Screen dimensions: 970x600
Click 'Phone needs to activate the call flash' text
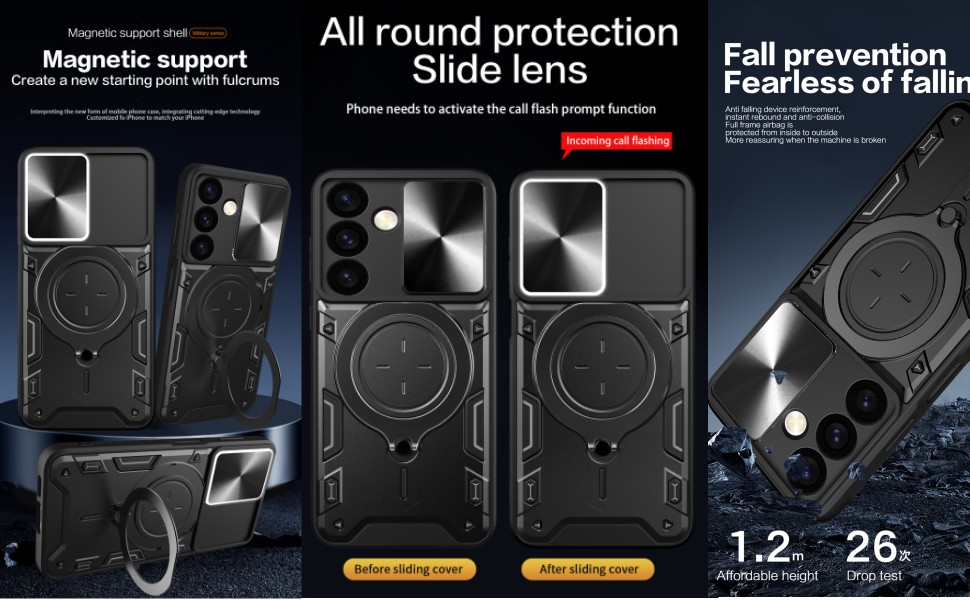(x=501, y=109)
